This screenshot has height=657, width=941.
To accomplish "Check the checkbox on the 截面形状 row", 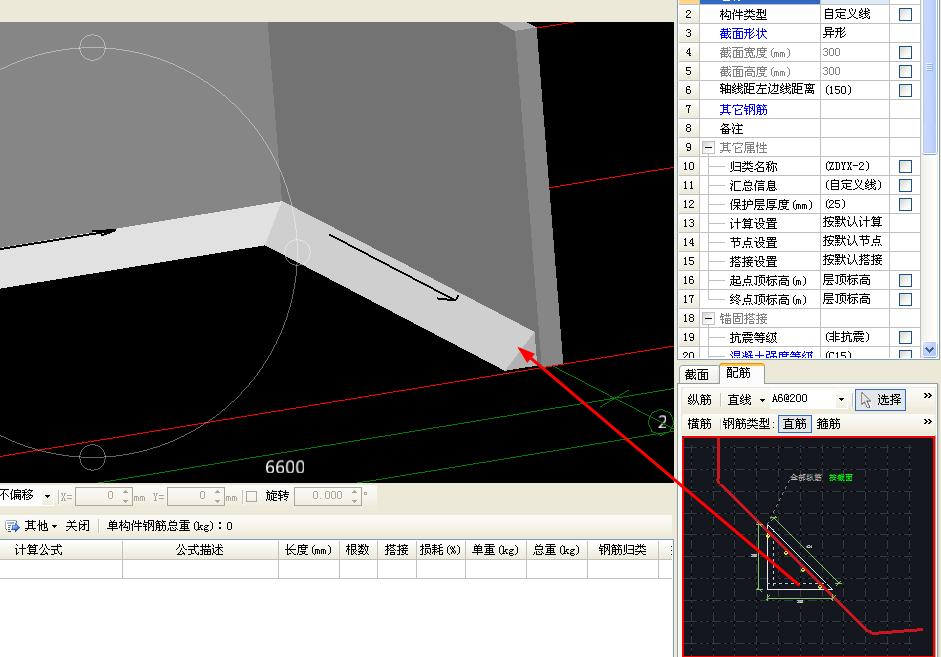I will click(x=905, y=33).
